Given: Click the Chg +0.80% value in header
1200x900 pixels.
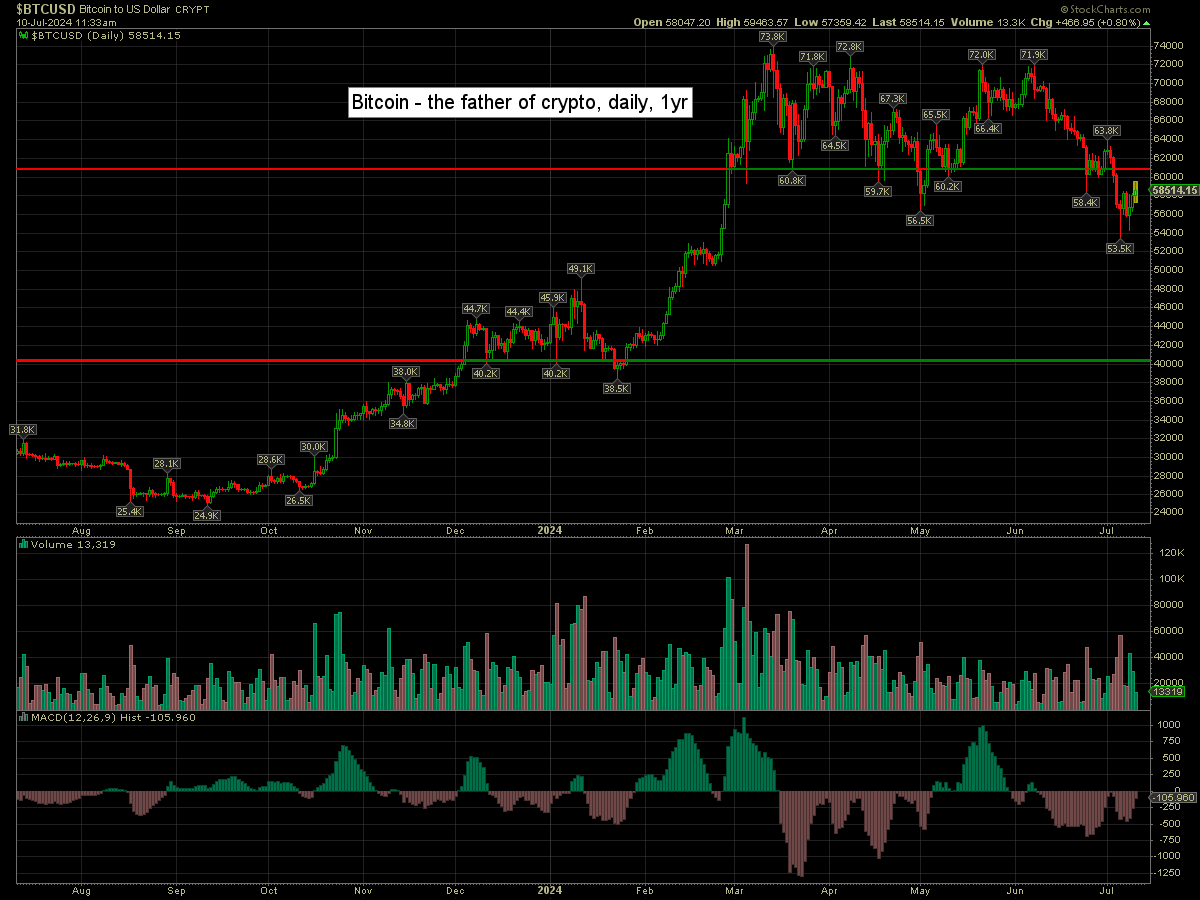Looking at the screenshot, I should tap(1138, 22).
